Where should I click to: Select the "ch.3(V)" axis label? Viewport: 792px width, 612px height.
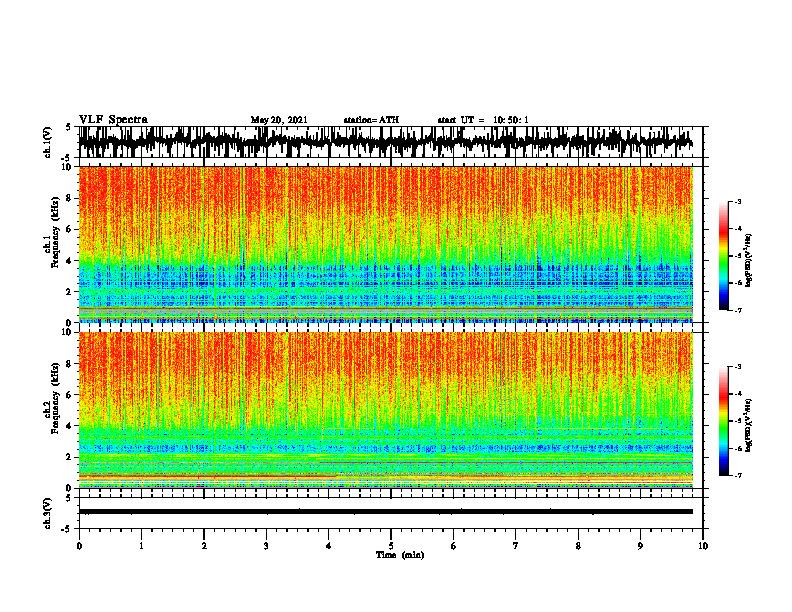(48, 514)
